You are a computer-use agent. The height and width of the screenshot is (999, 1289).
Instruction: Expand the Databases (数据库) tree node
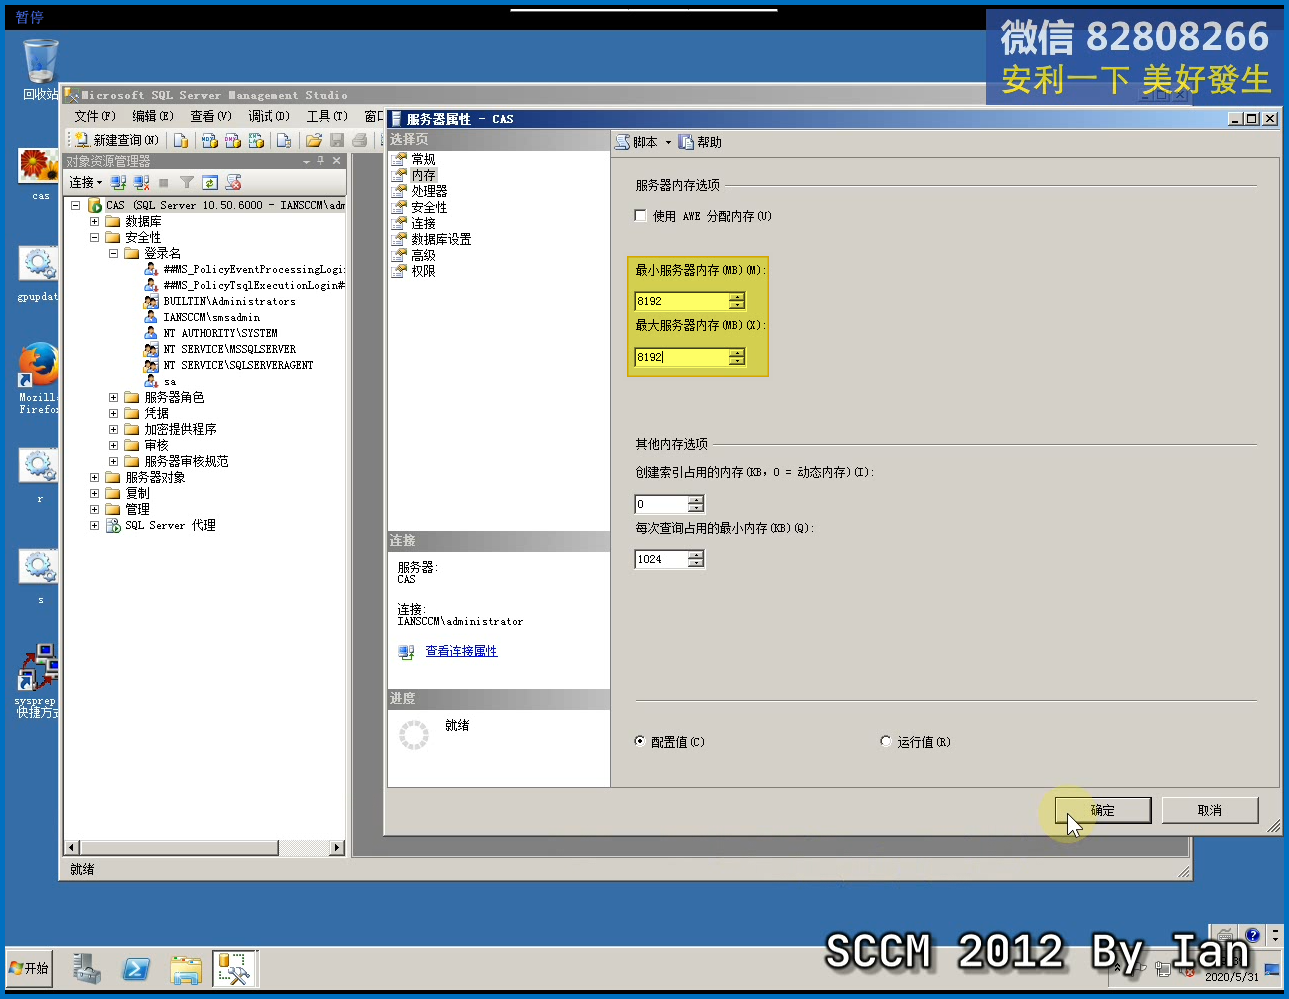pos(94,221)
